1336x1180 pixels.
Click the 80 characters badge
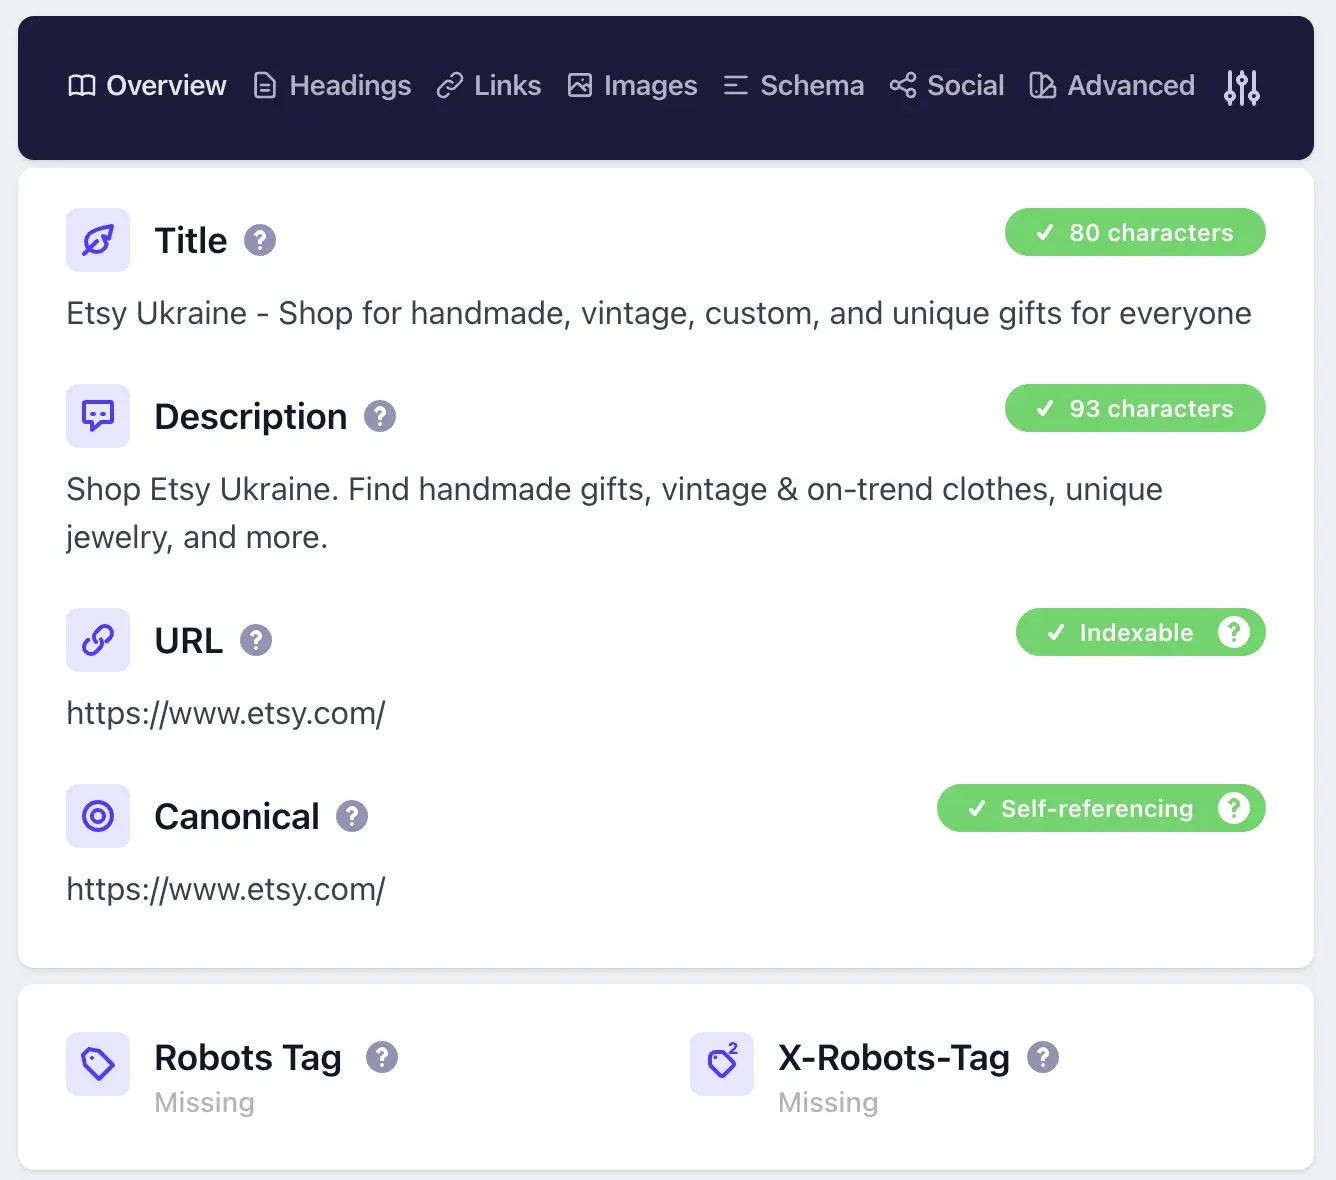click(x=1135, y=232)
